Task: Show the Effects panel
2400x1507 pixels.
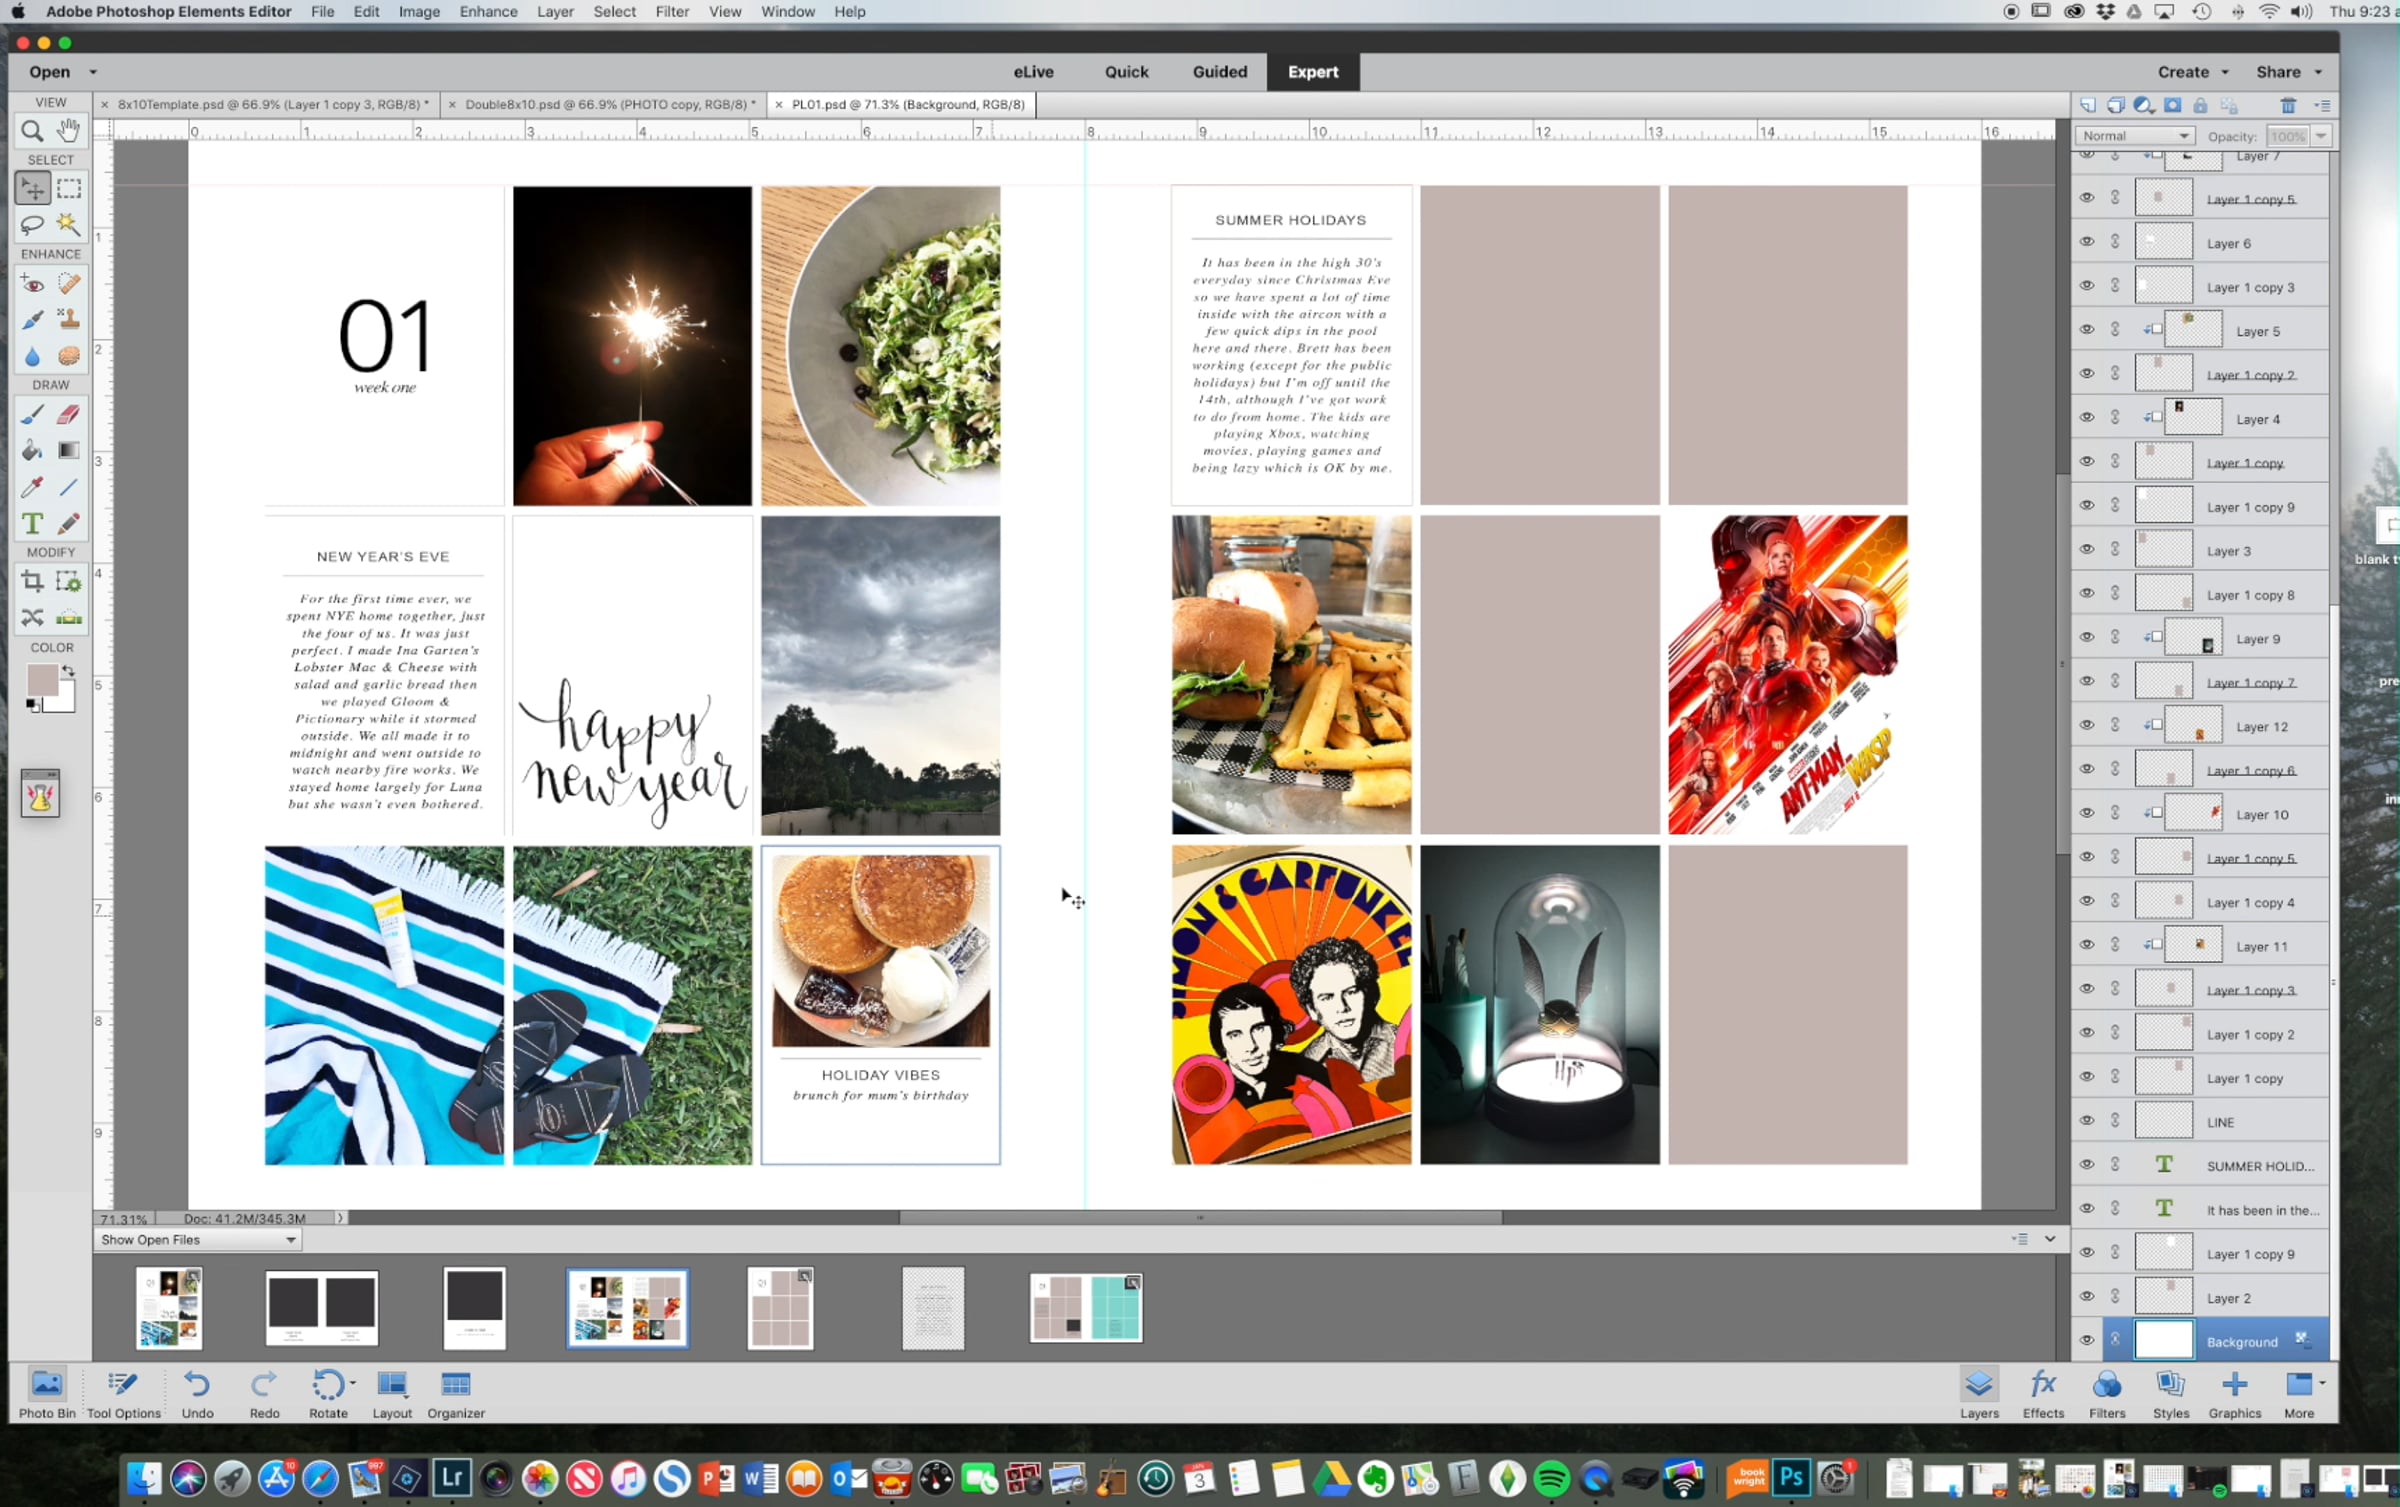Action: tap(2043, 1394)
